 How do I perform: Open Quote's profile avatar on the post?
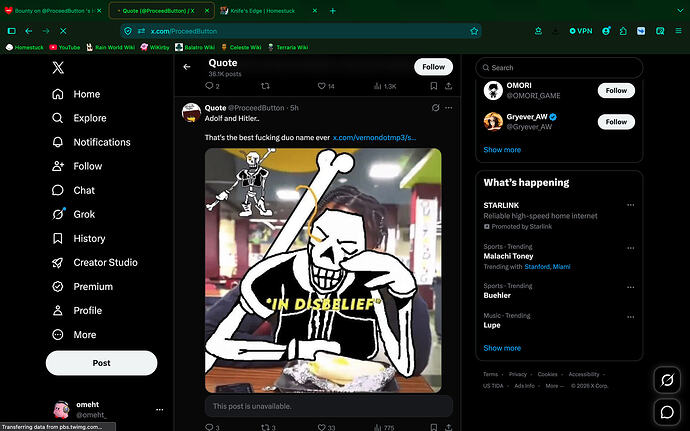pos(191,112)
